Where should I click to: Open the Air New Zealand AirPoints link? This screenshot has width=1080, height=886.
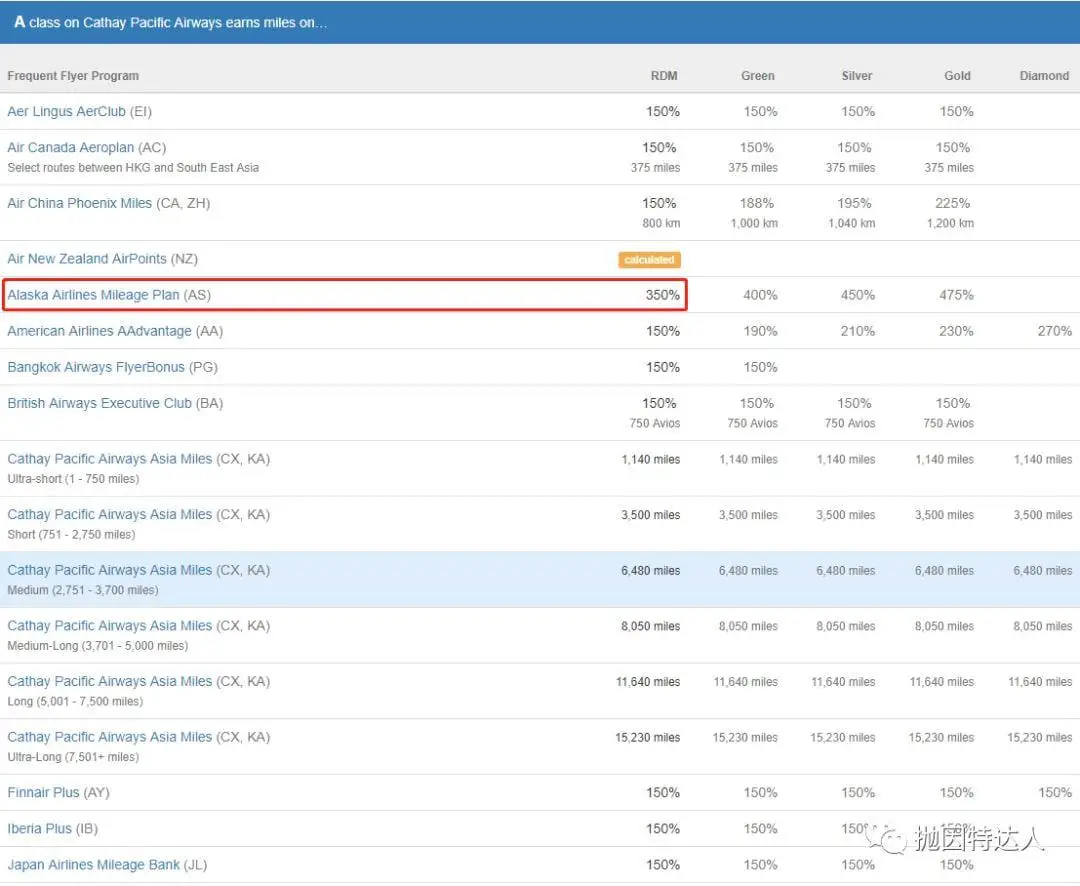[x=87, y=259]
